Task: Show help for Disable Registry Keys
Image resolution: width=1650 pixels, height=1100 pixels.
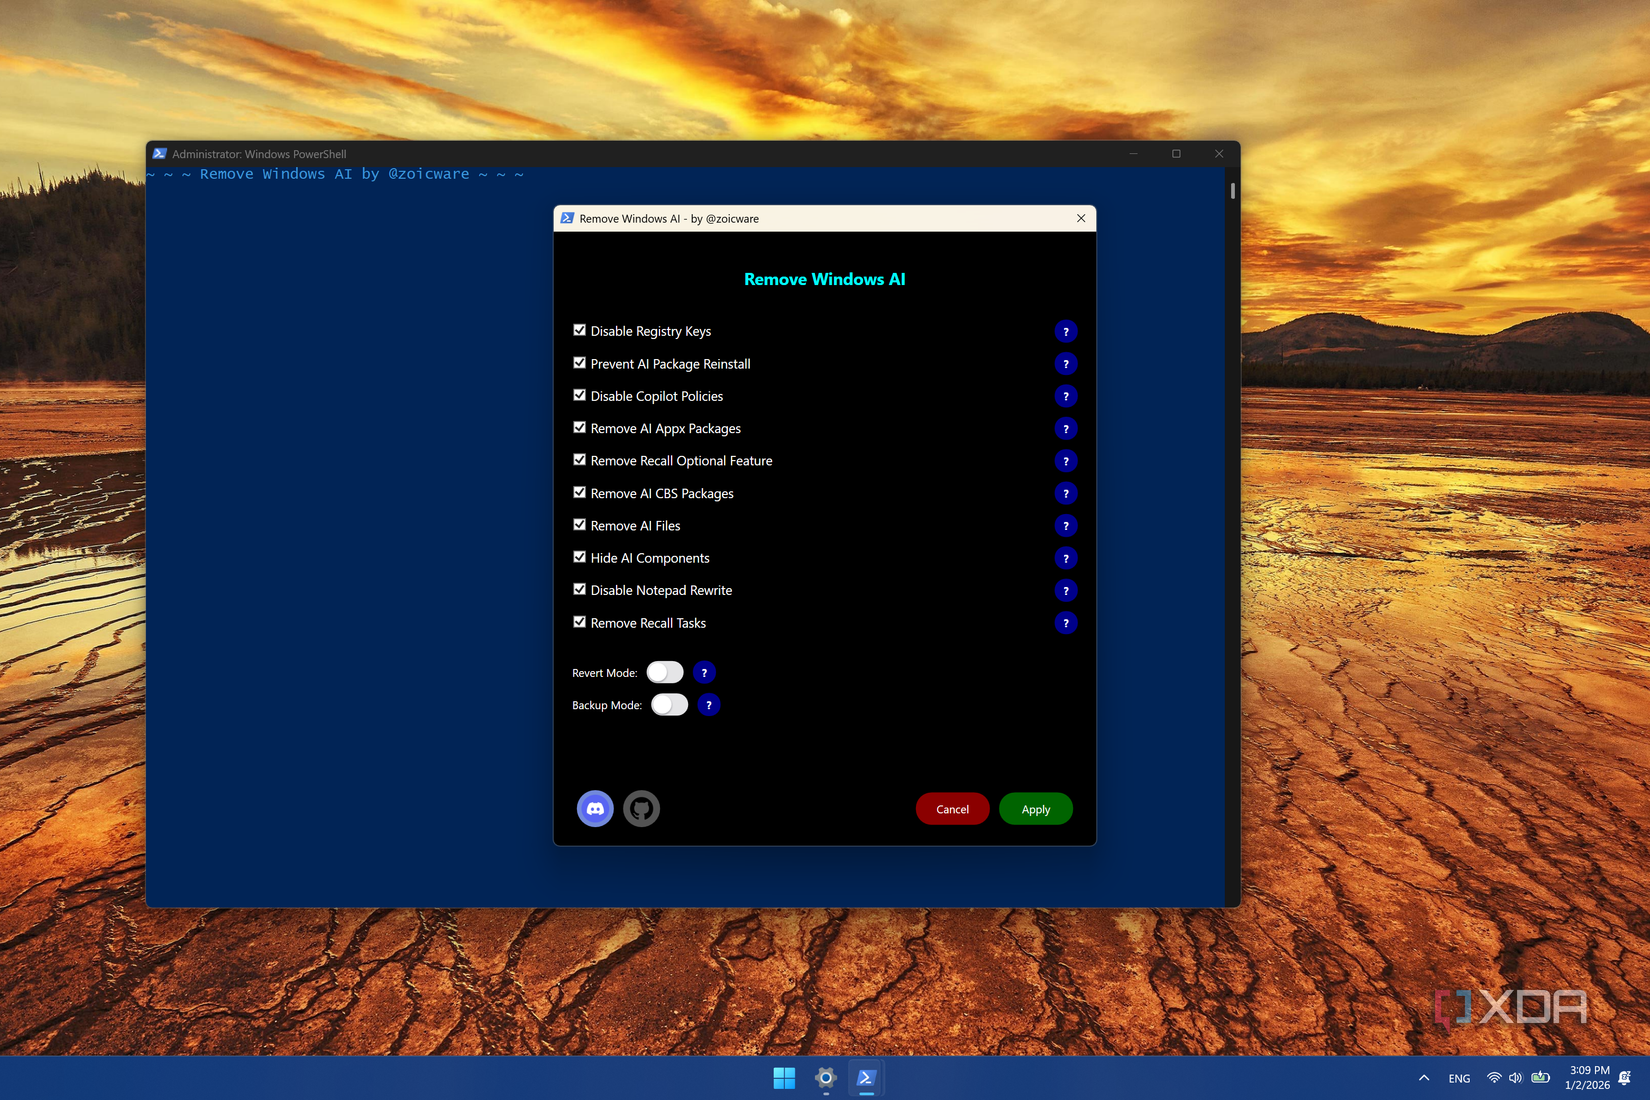Action: (x=1065, y=332)
